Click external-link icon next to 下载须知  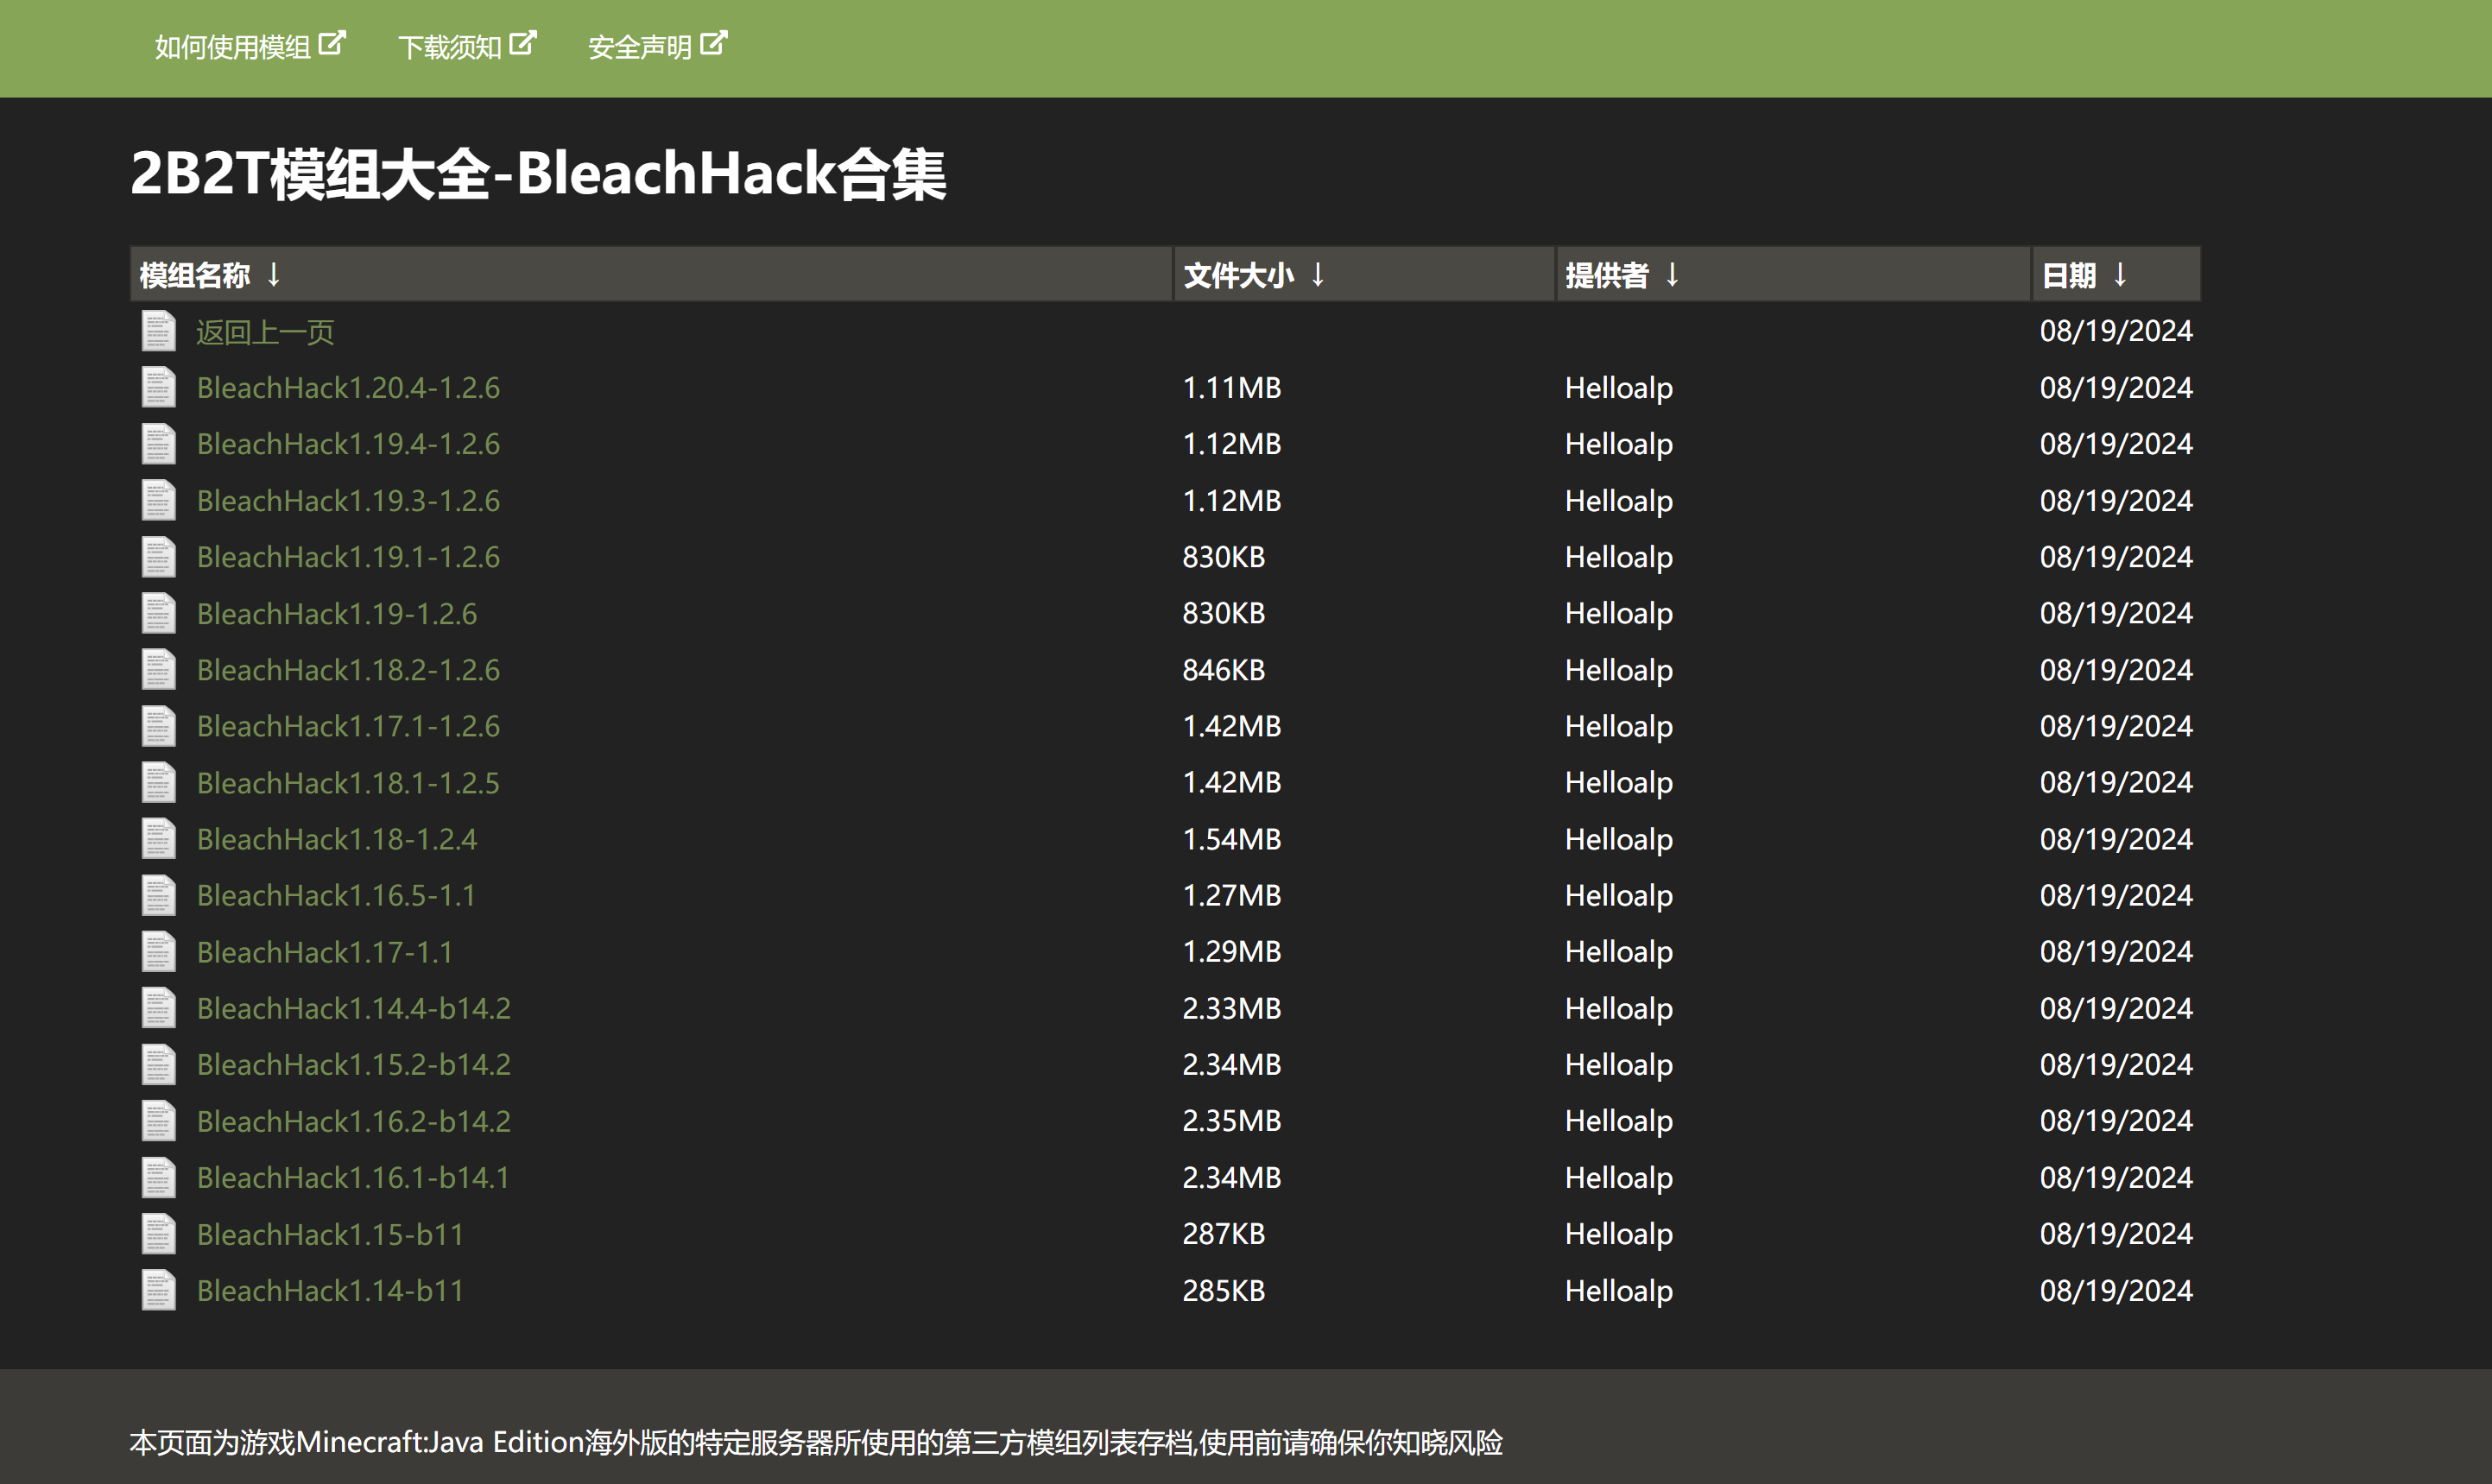click(x=523, y=44)
